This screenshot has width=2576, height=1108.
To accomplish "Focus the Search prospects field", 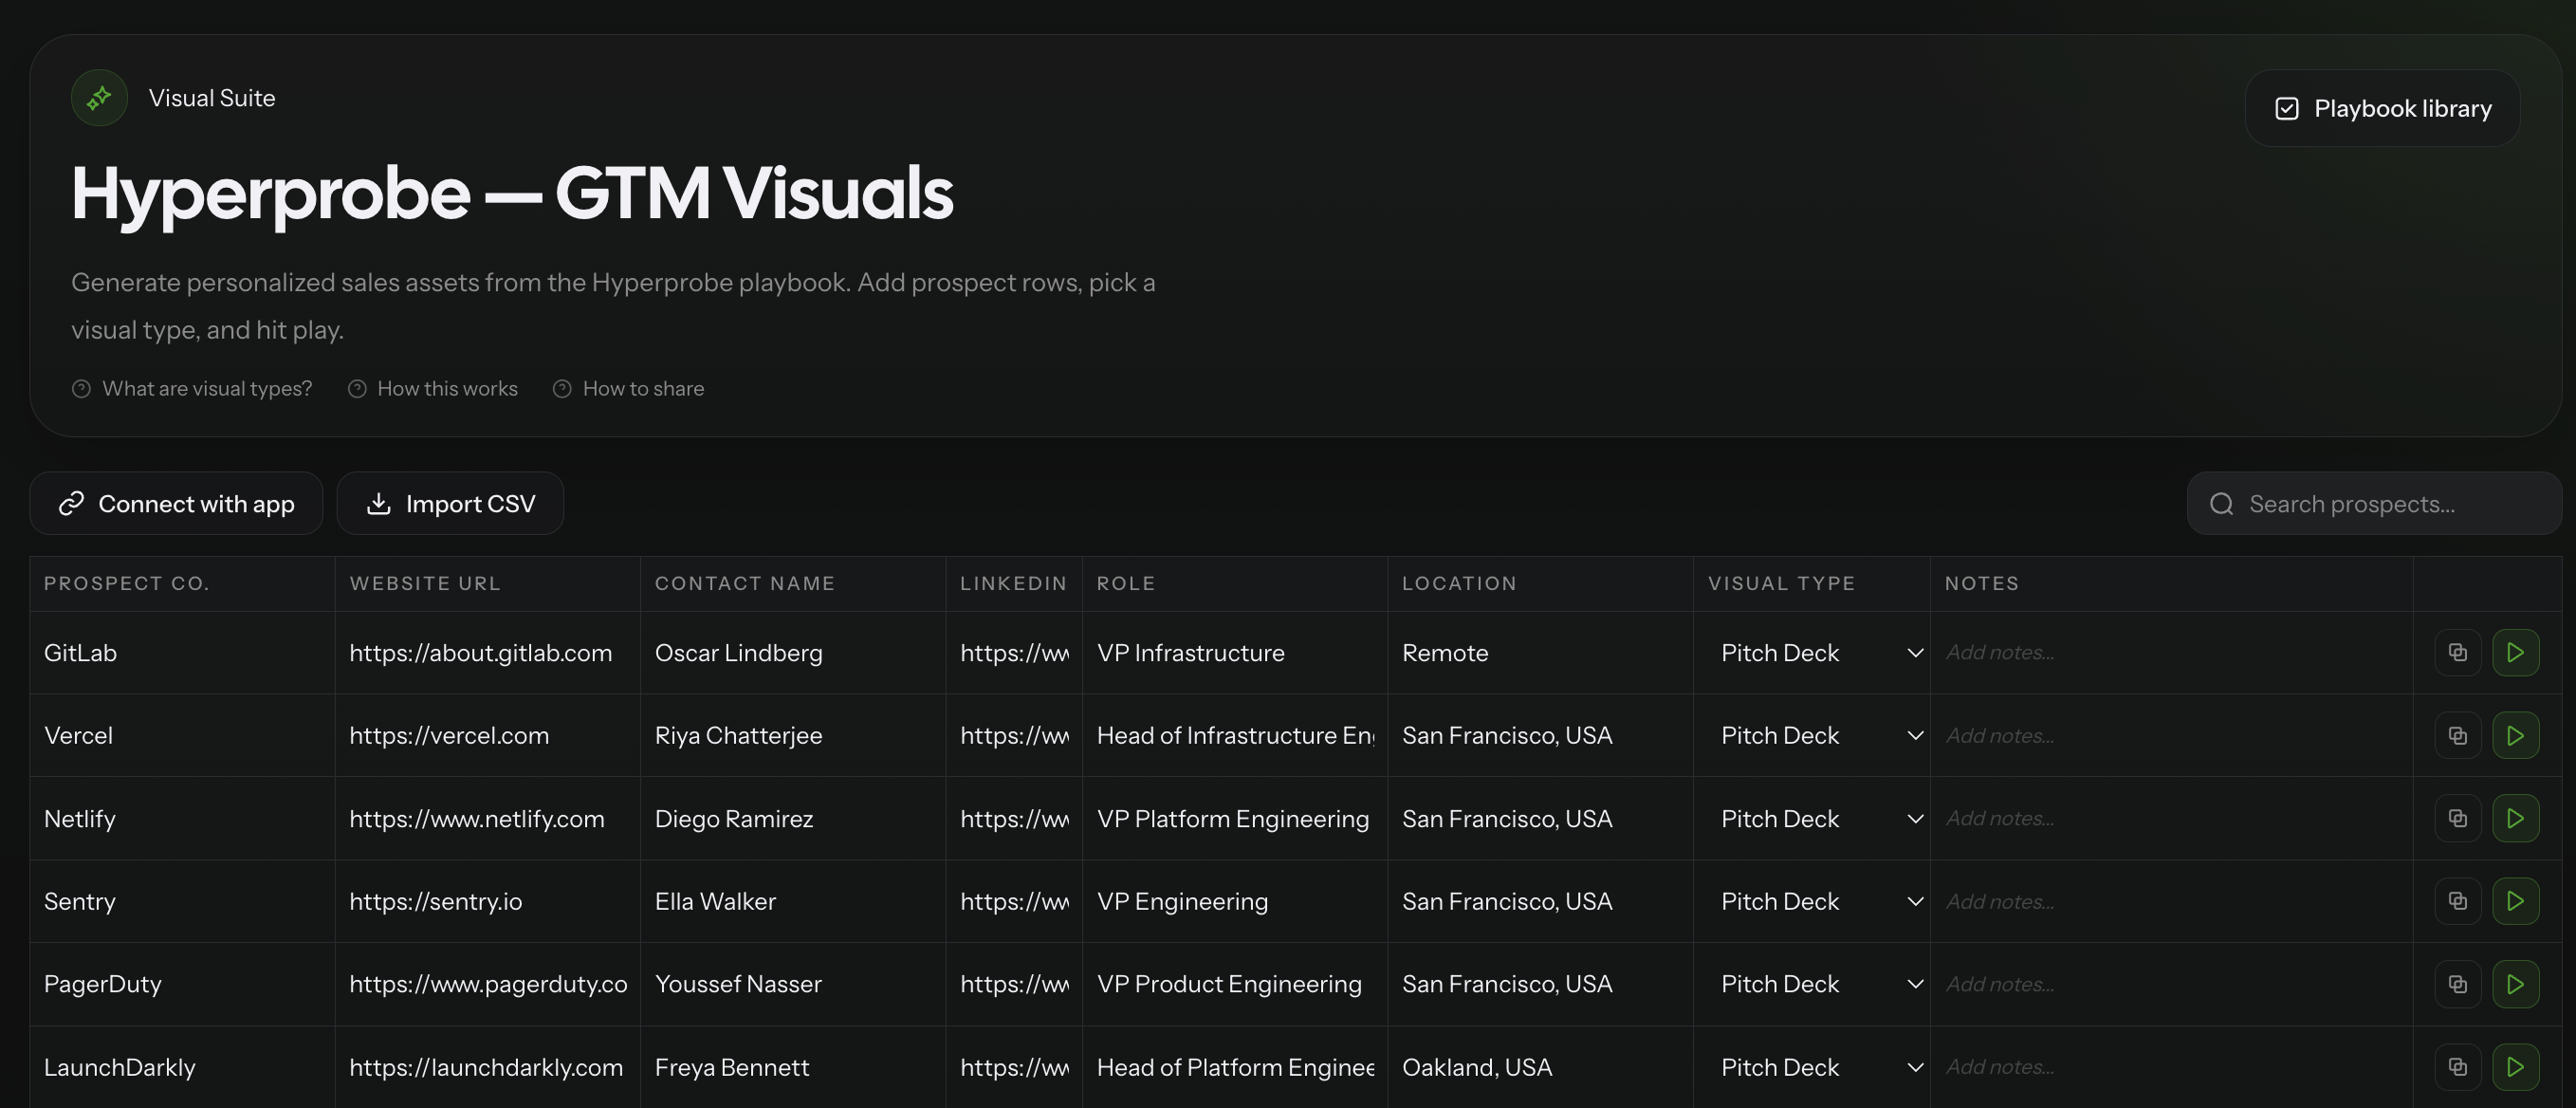I will coord(2374,504).
